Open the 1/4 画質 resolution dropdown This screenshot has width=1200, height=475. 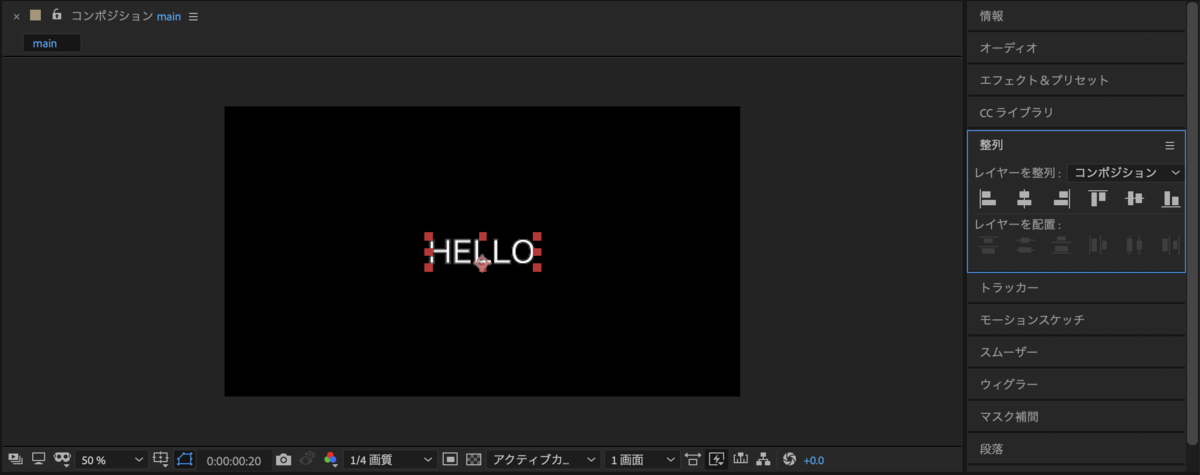coord(389,460)
